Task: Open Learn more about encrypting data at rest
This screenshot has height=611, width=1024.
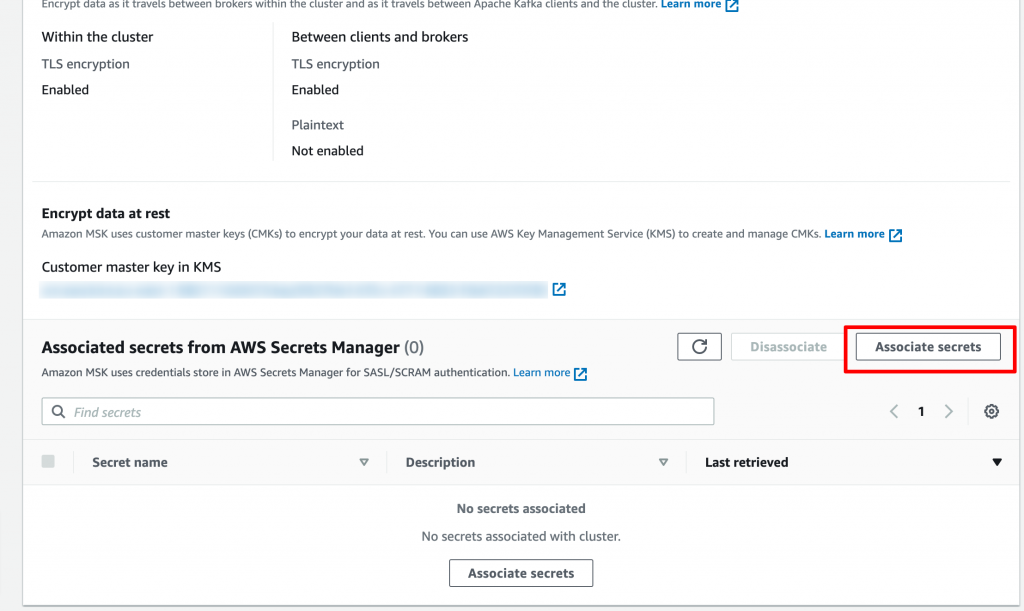Action: [x=855, y=233]
